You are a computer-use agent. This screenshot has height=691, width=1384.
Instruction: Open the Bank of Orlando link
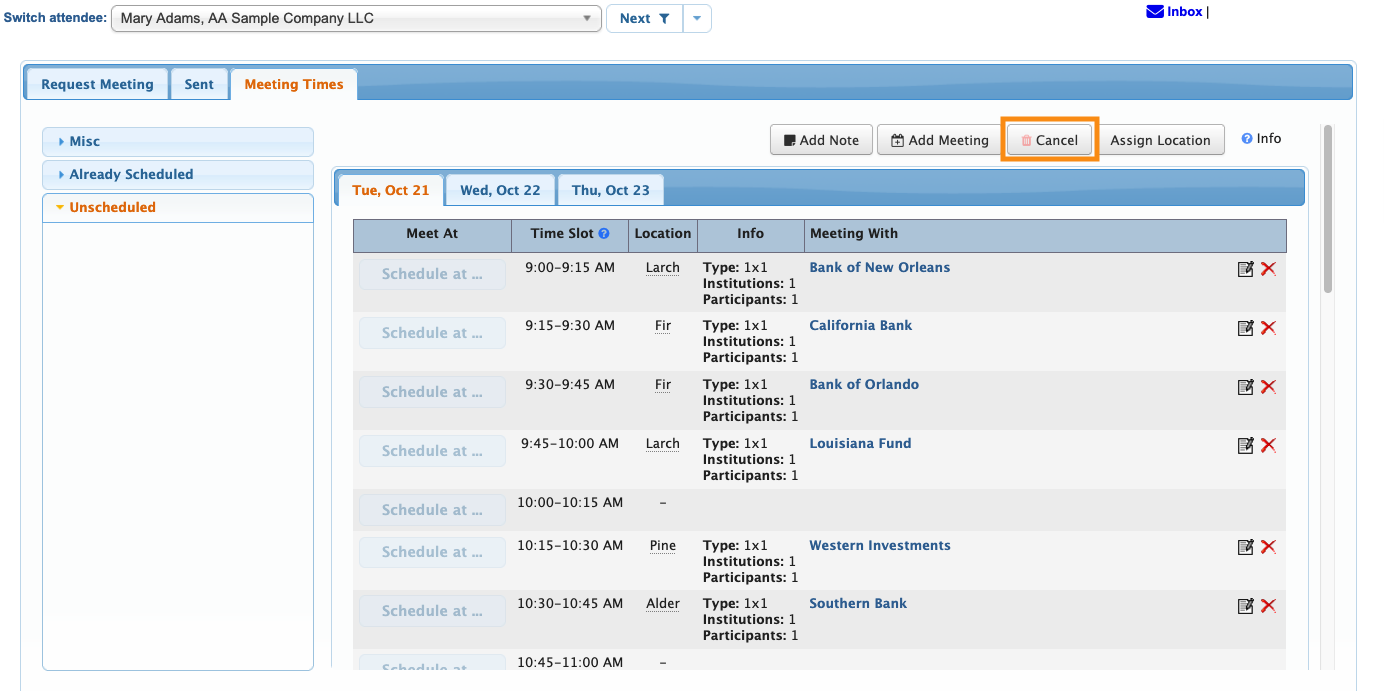click(x=864, y=384)
